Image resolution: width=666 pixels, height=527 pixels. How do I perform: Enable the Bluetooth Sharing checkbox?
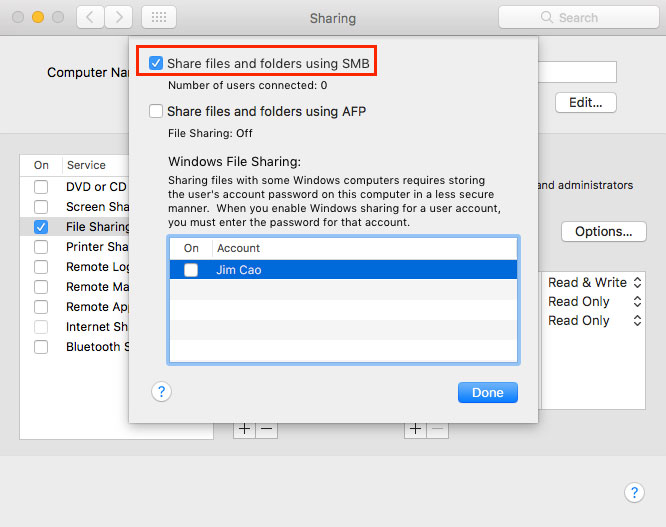click(x=41, y=347)
